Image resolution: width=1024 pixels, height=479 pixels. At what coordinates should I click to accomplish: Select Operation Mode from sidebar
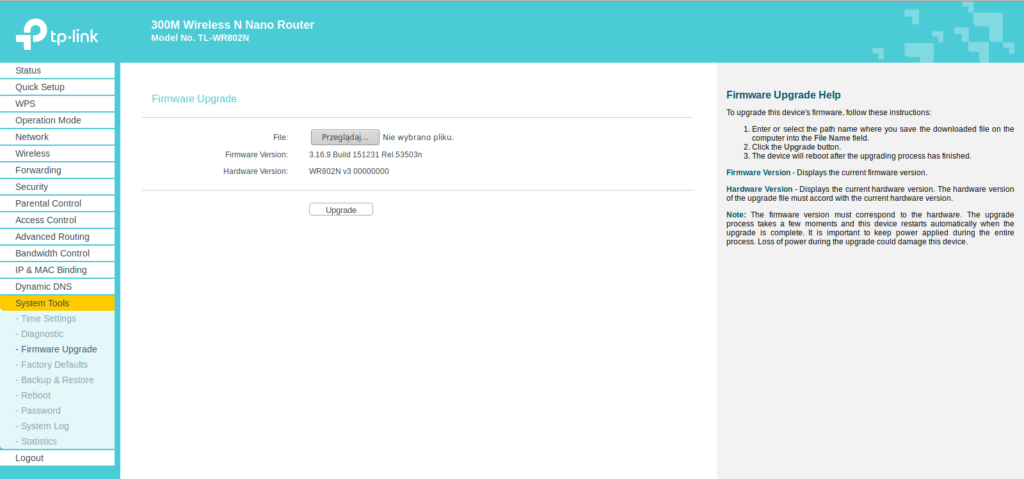tap(48, 120)
